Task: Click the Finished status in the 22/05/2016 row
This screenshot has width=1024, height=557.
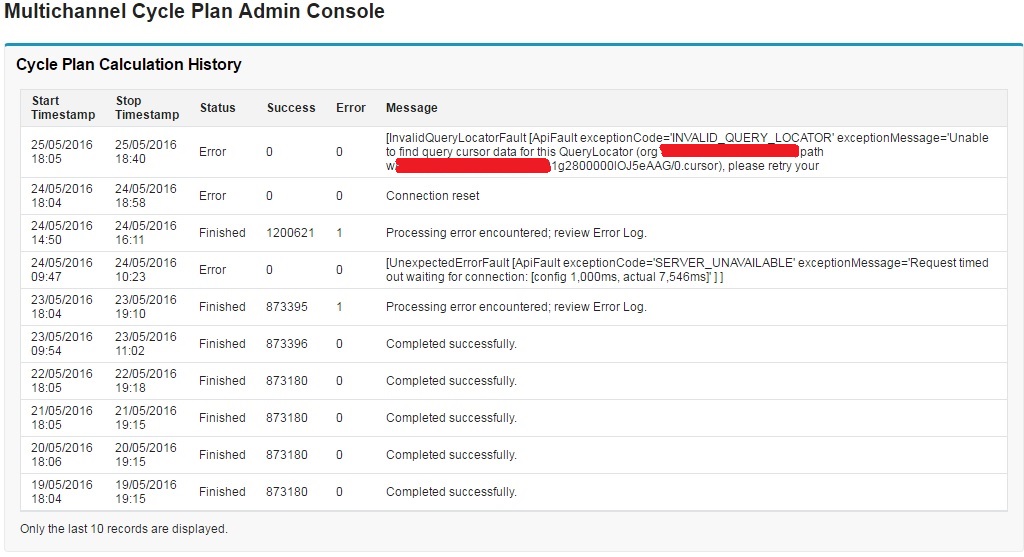Action: pos(222,381)
